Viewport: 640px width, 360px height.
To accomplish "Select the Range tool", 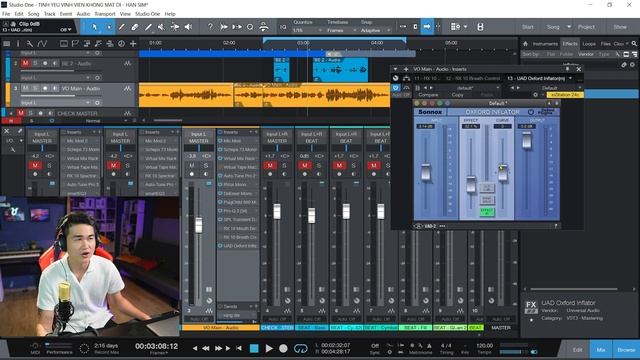I will [x=109, y=27].
